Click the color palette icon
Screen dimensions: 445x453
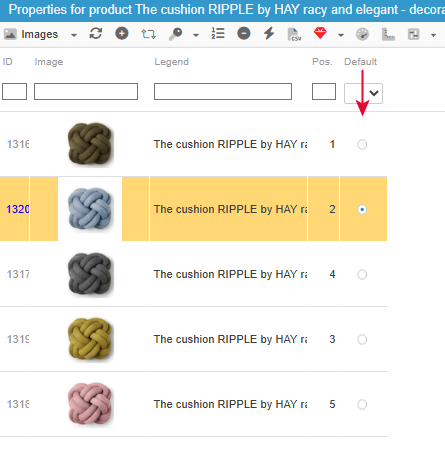362,34
